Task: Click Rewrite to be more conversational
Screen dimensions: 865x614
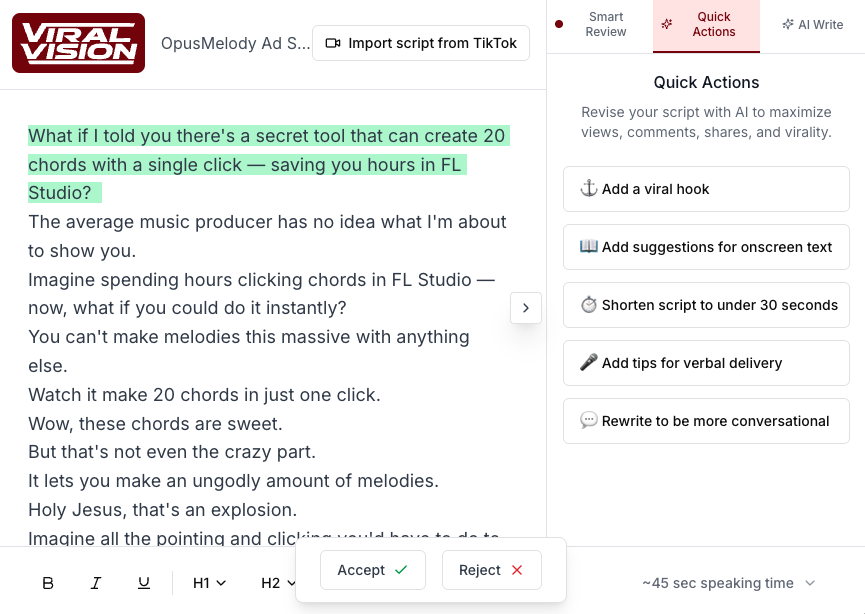Action: (x=706, y=421)
